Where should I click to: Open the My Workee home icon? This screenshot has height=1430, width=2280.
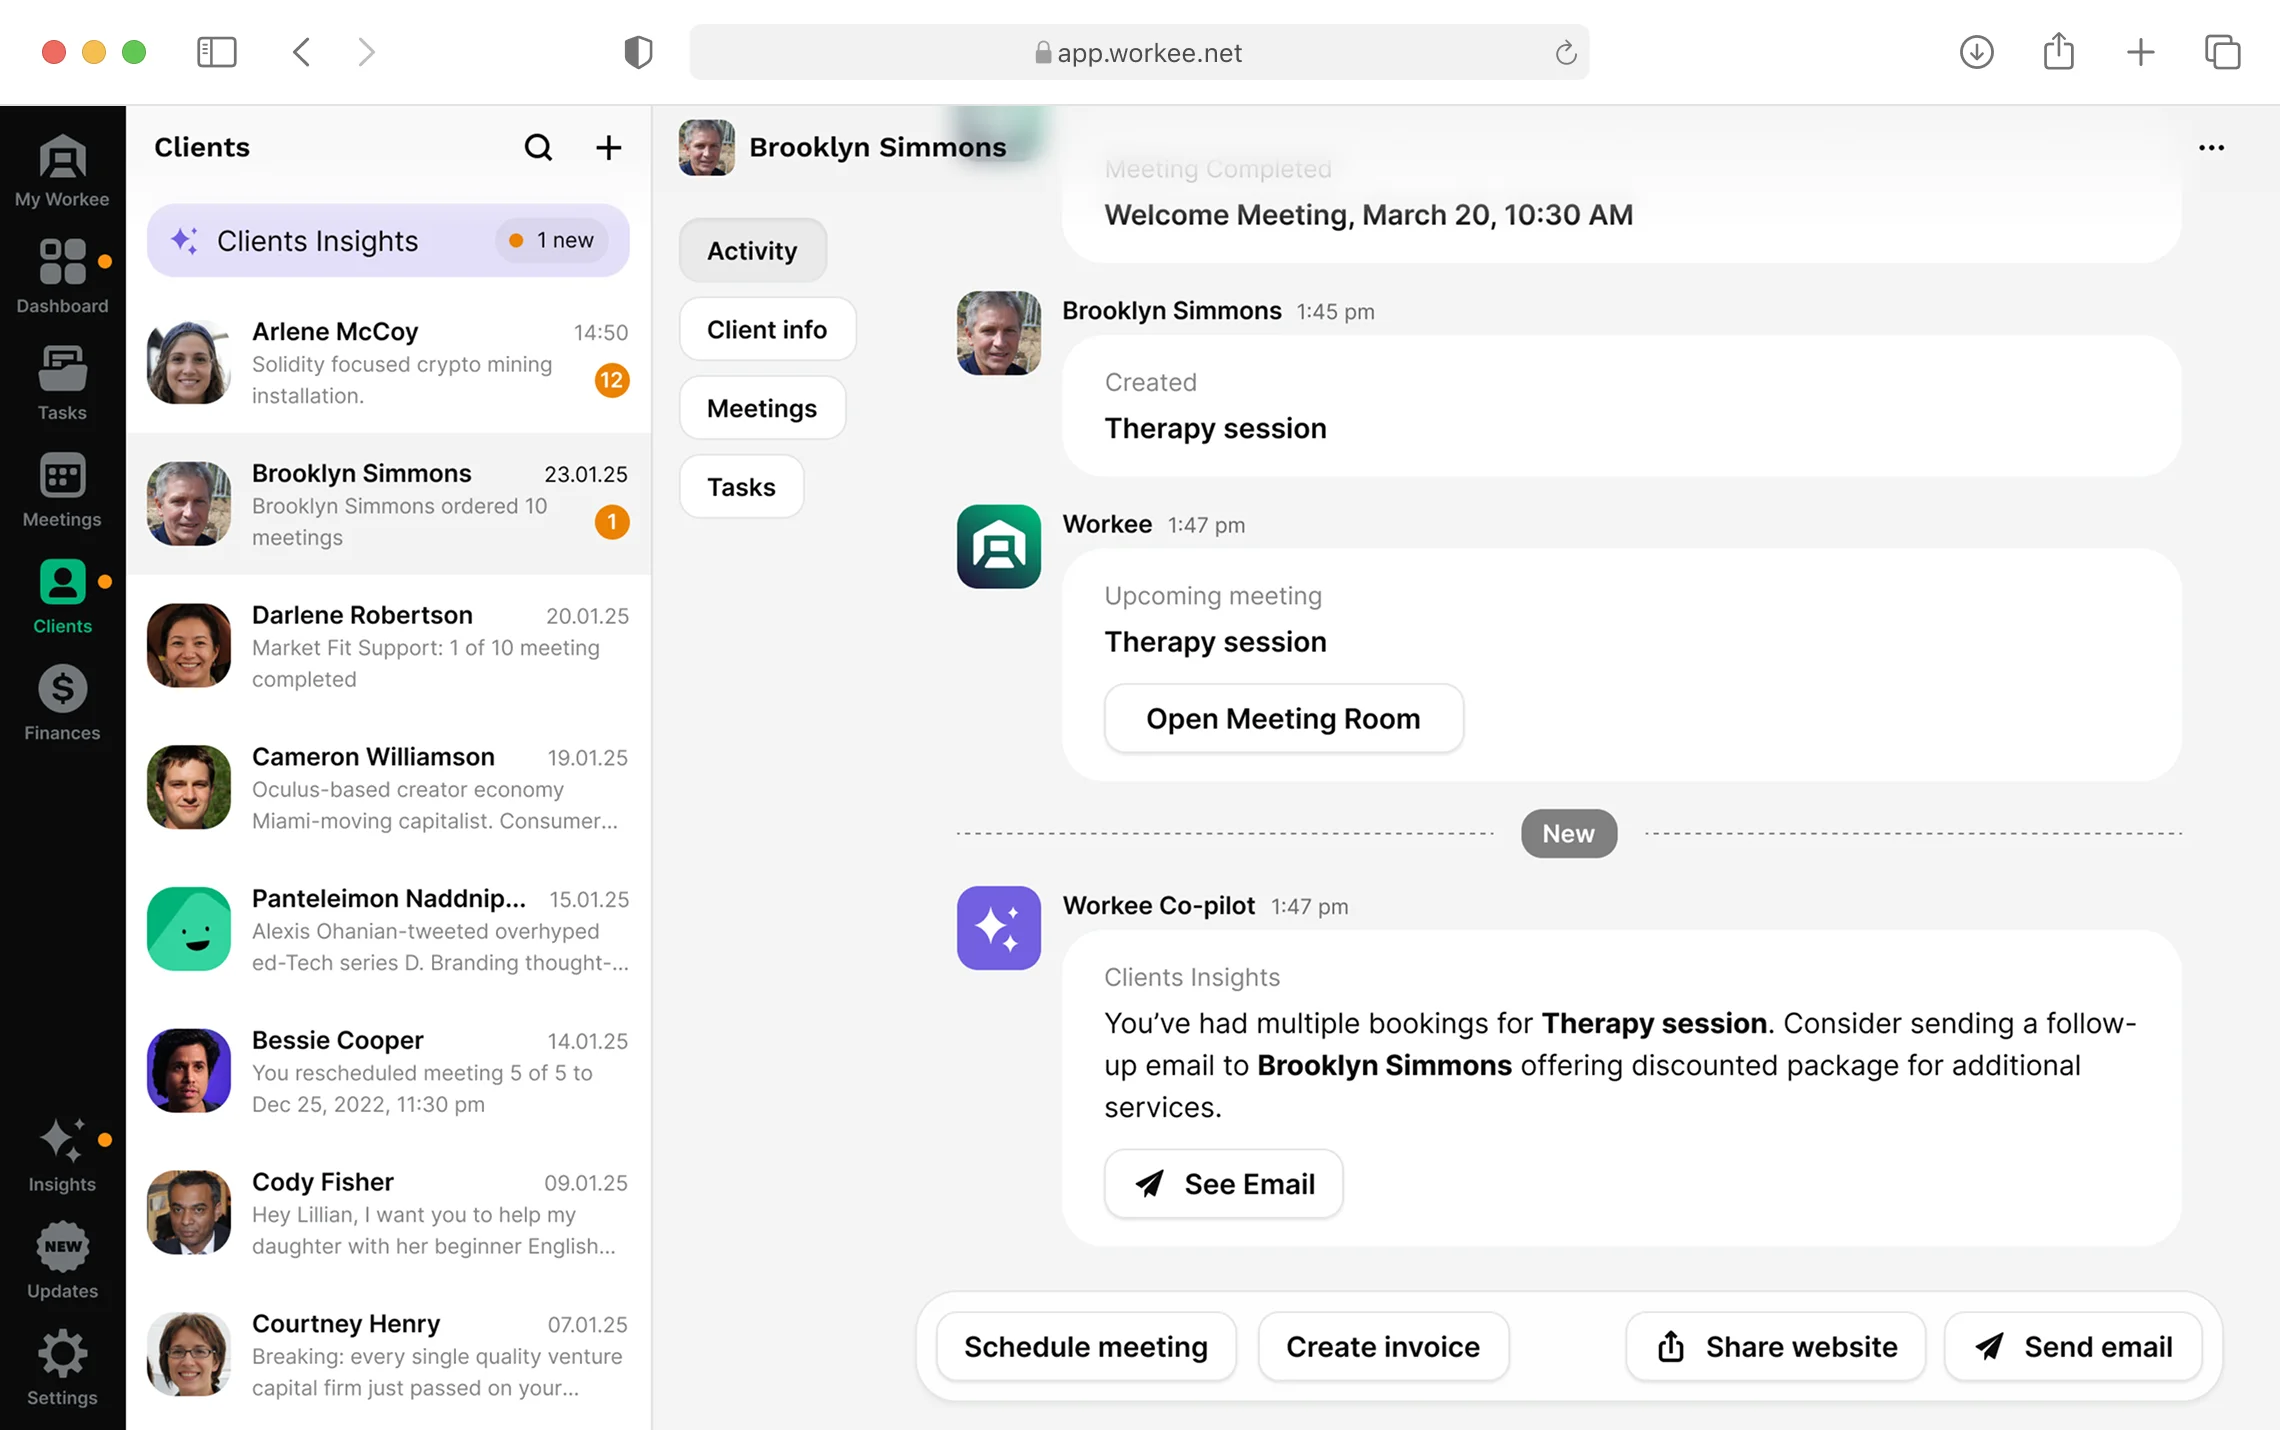[x=62, y=170]
